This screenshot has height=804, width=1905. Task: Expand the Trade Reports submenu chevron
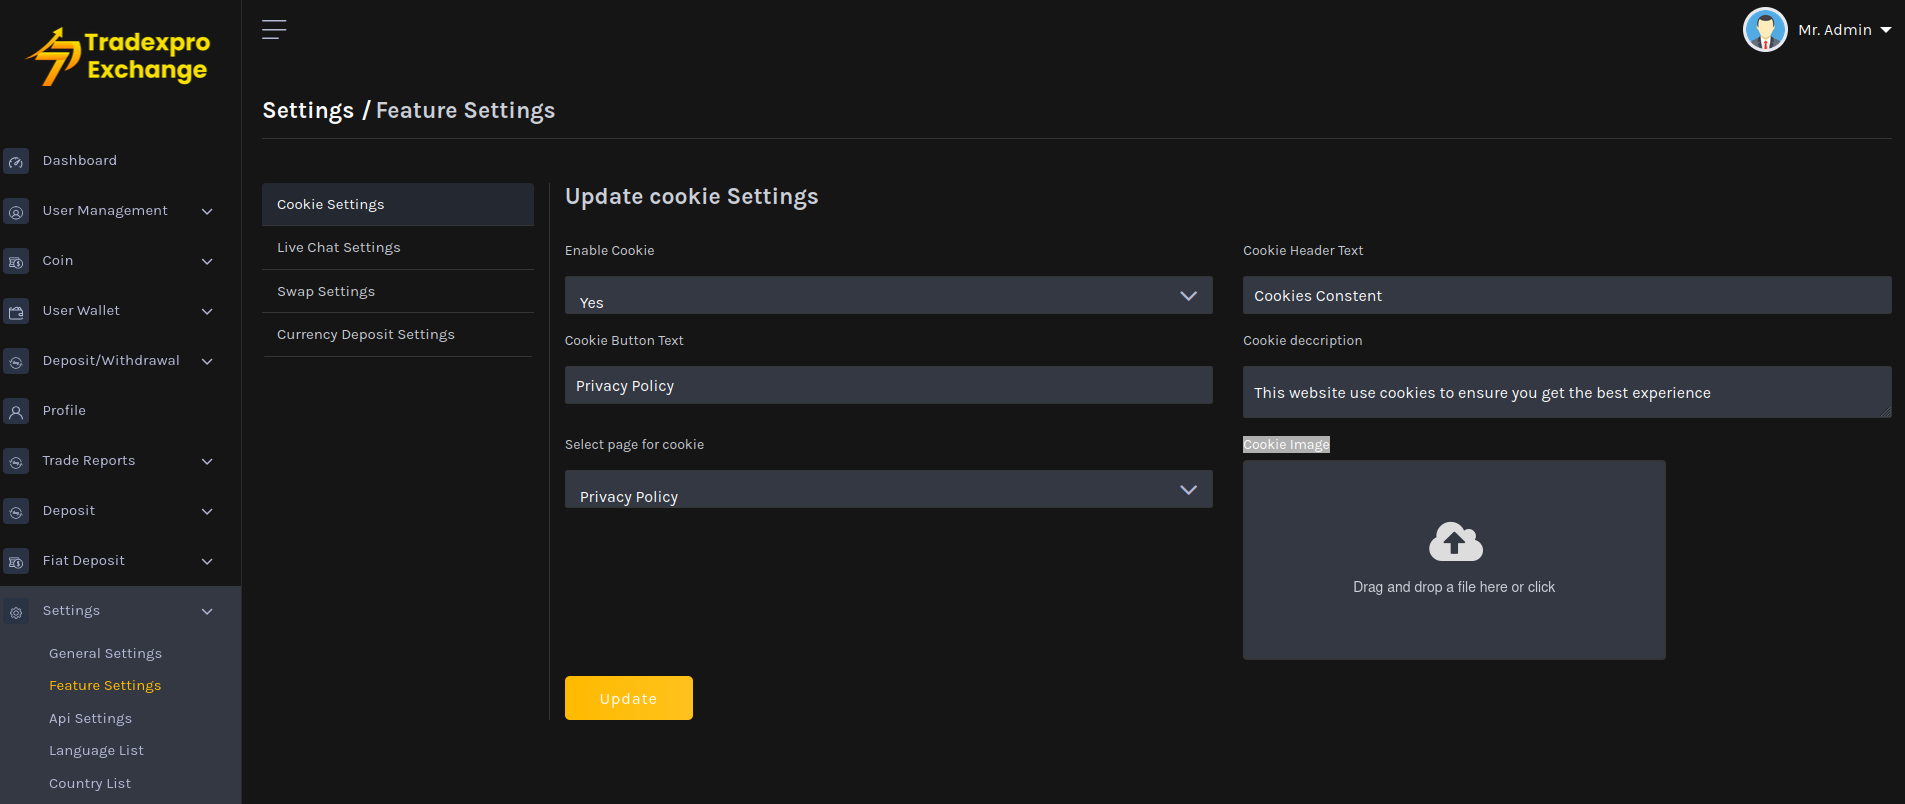pos(207,461)
